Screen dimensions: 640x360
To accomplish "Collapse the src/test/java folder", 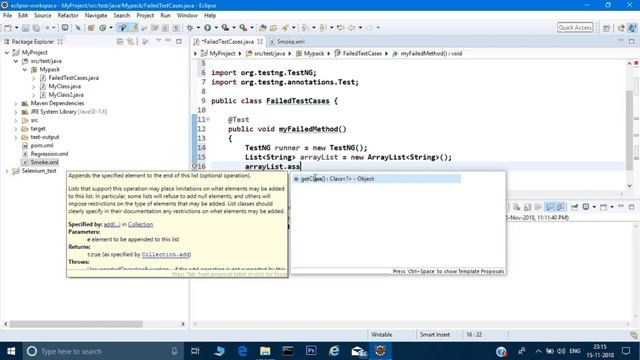I will point(16,61).
